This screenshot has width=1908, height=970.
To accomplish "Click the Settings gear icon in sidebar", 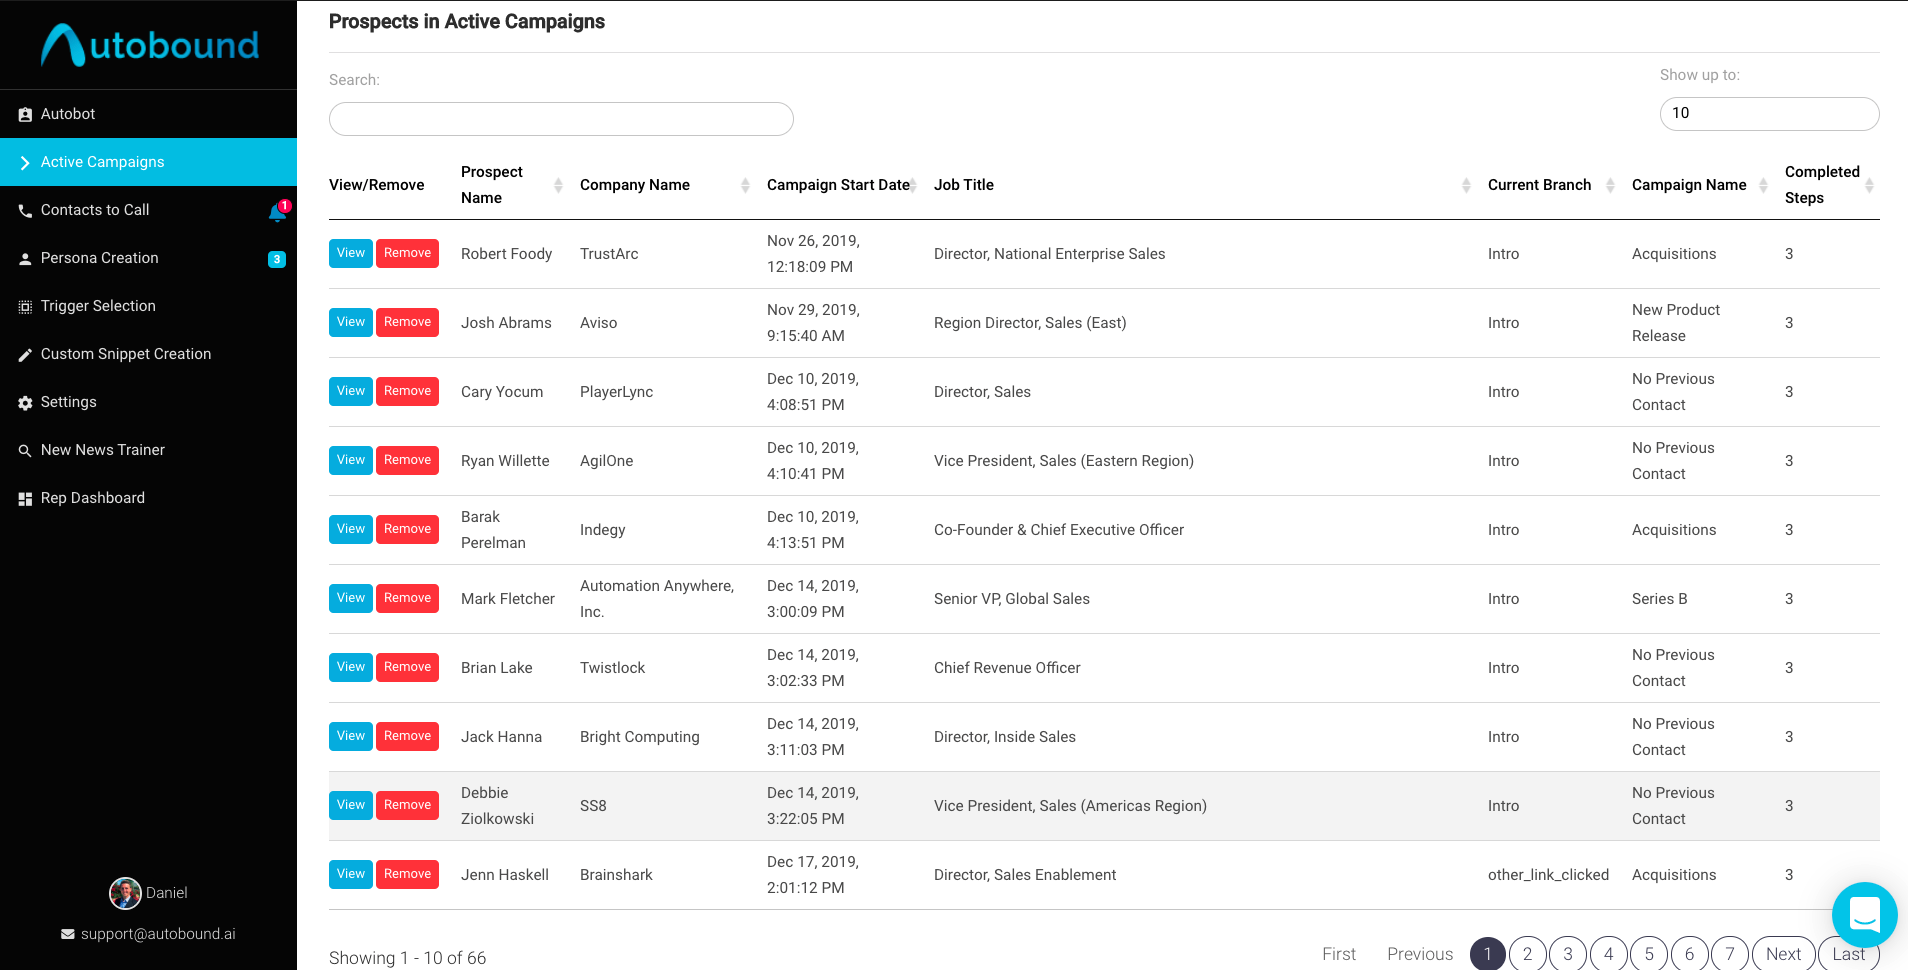I will pyautogui.click(x=25, y=403).
